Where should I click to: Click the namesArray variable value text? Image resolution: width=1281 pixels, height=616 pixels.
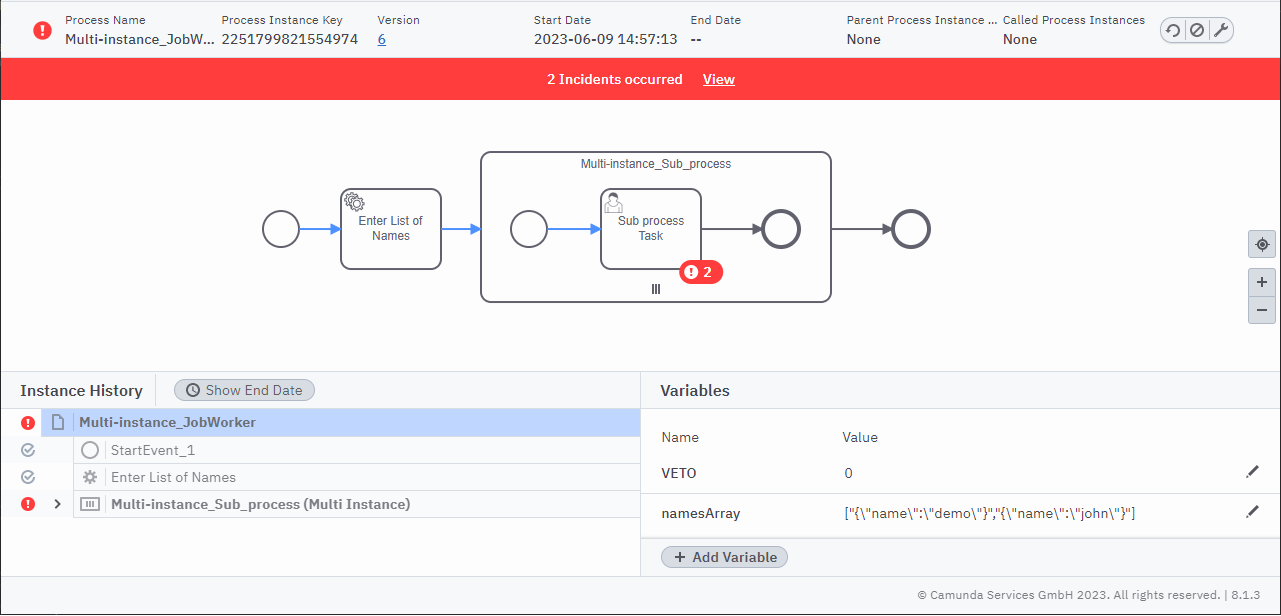coord(990,513)
